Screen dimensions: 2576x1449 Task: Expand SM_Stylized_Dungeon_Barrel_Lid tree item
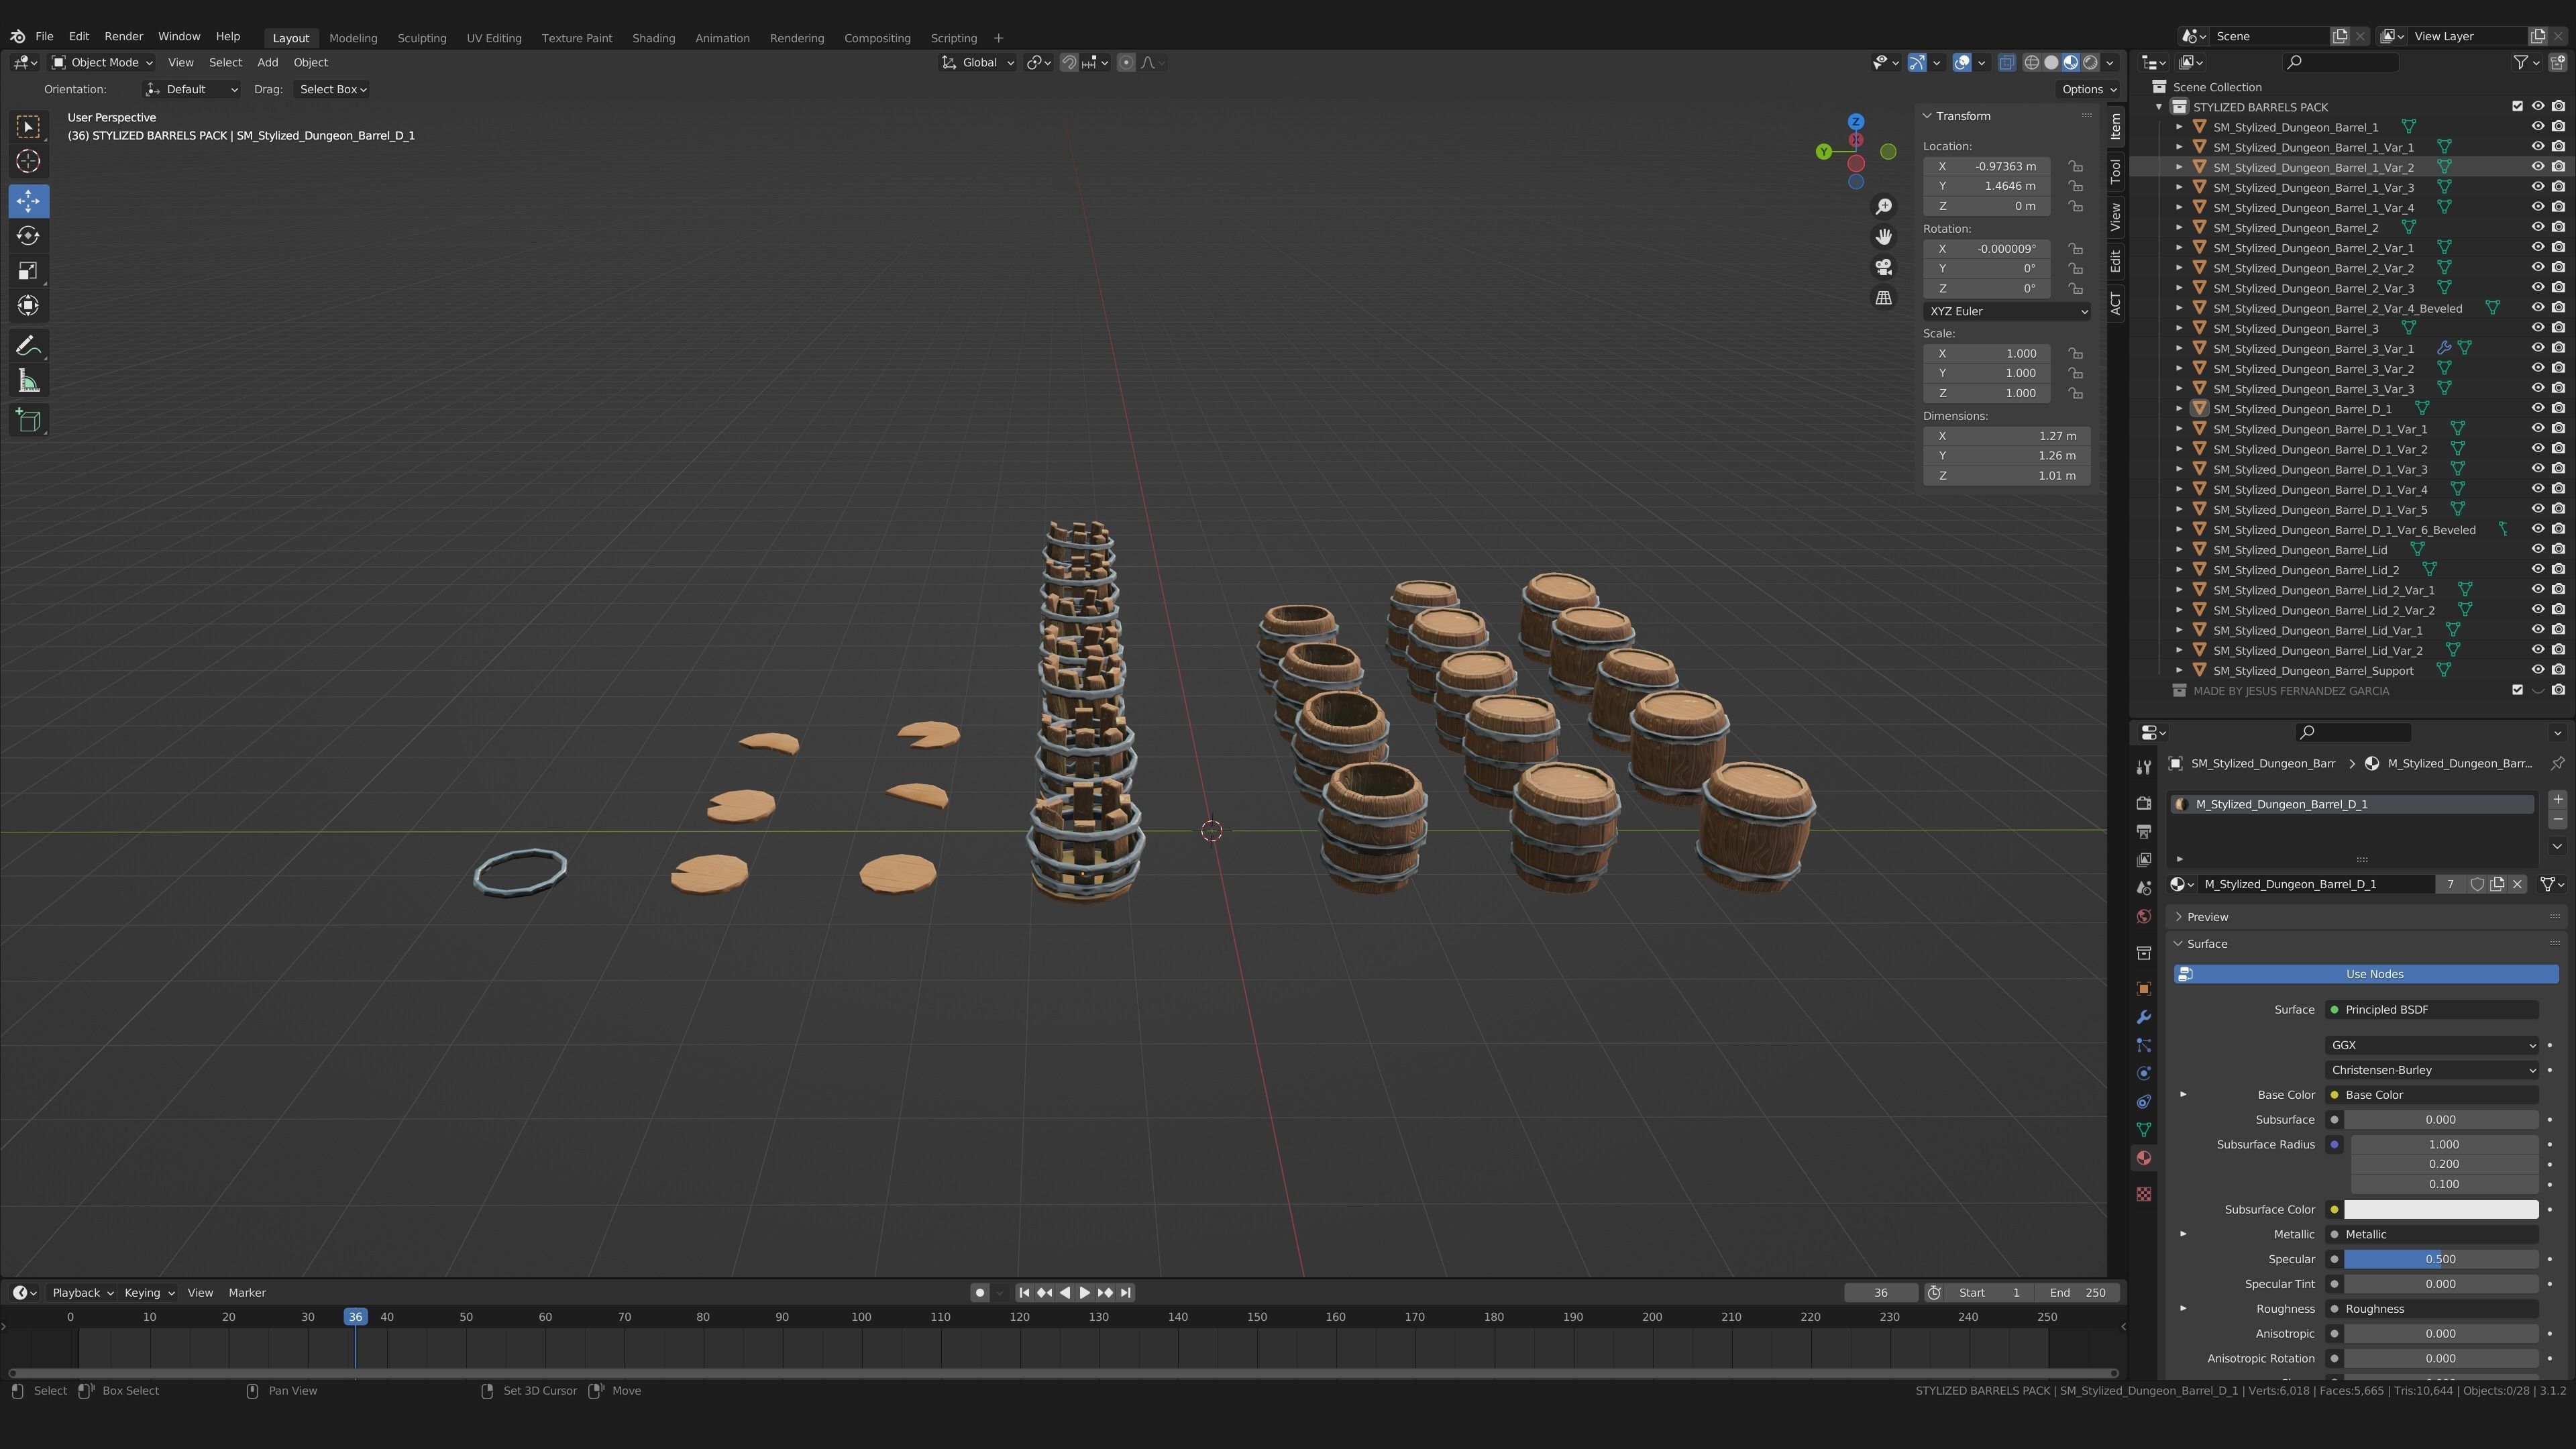[2179, 550]
